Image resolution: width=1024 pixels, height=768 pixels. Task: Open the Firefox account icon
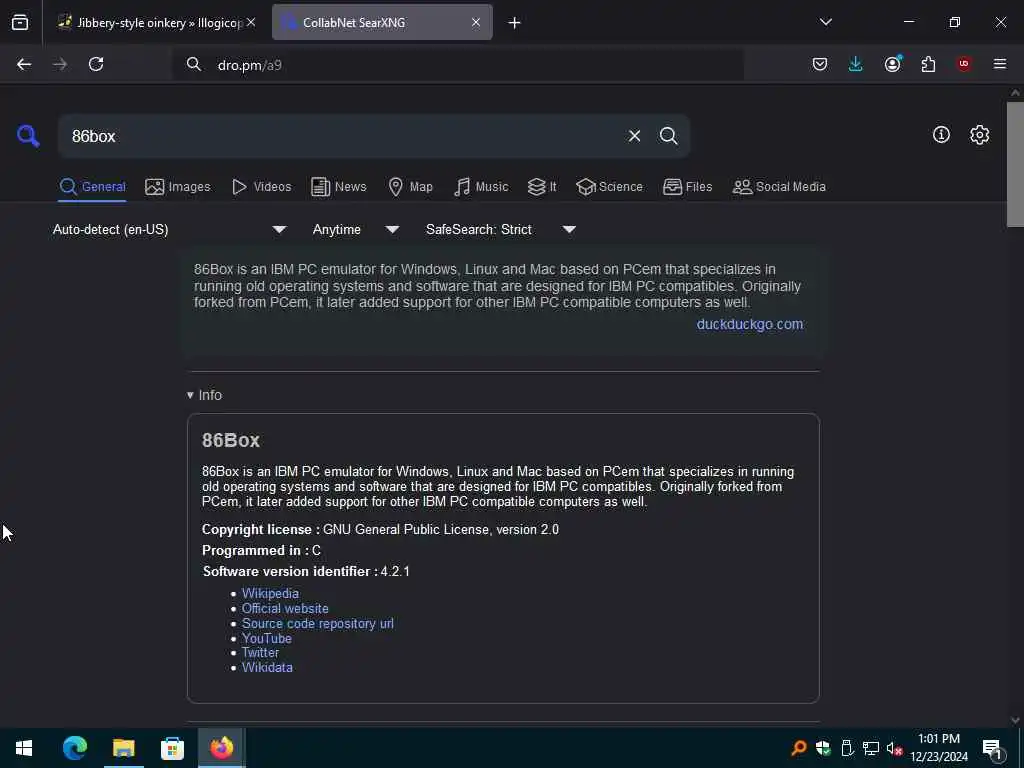tap(892, 64)
